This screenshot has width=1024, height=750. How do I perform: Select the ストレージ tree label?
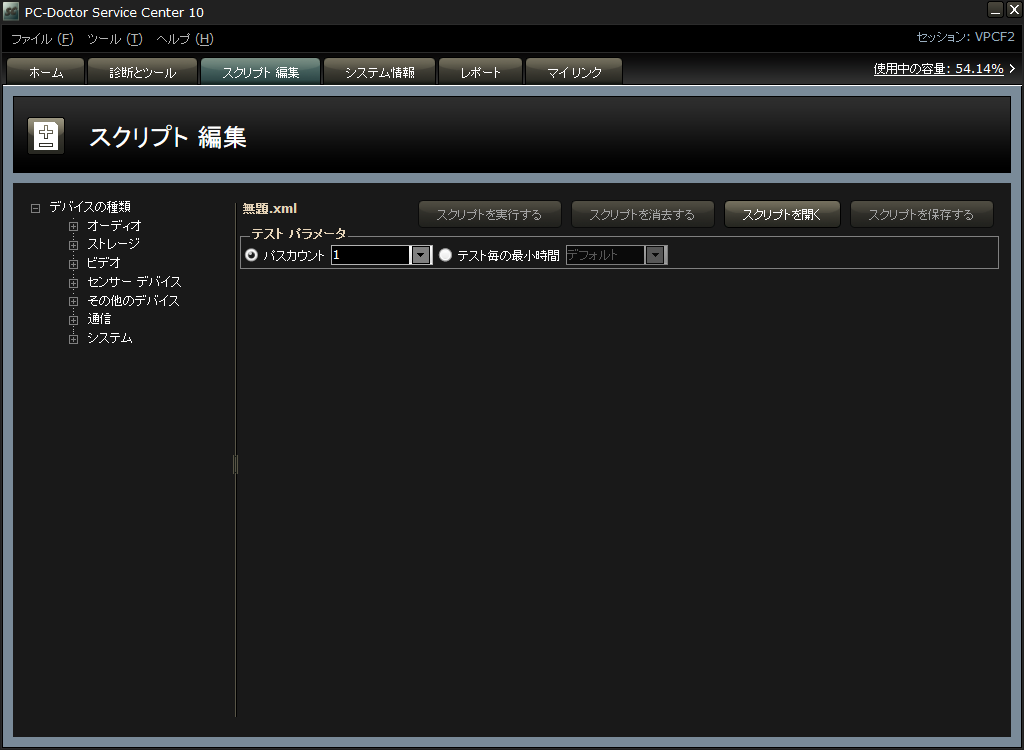[114, 244]
